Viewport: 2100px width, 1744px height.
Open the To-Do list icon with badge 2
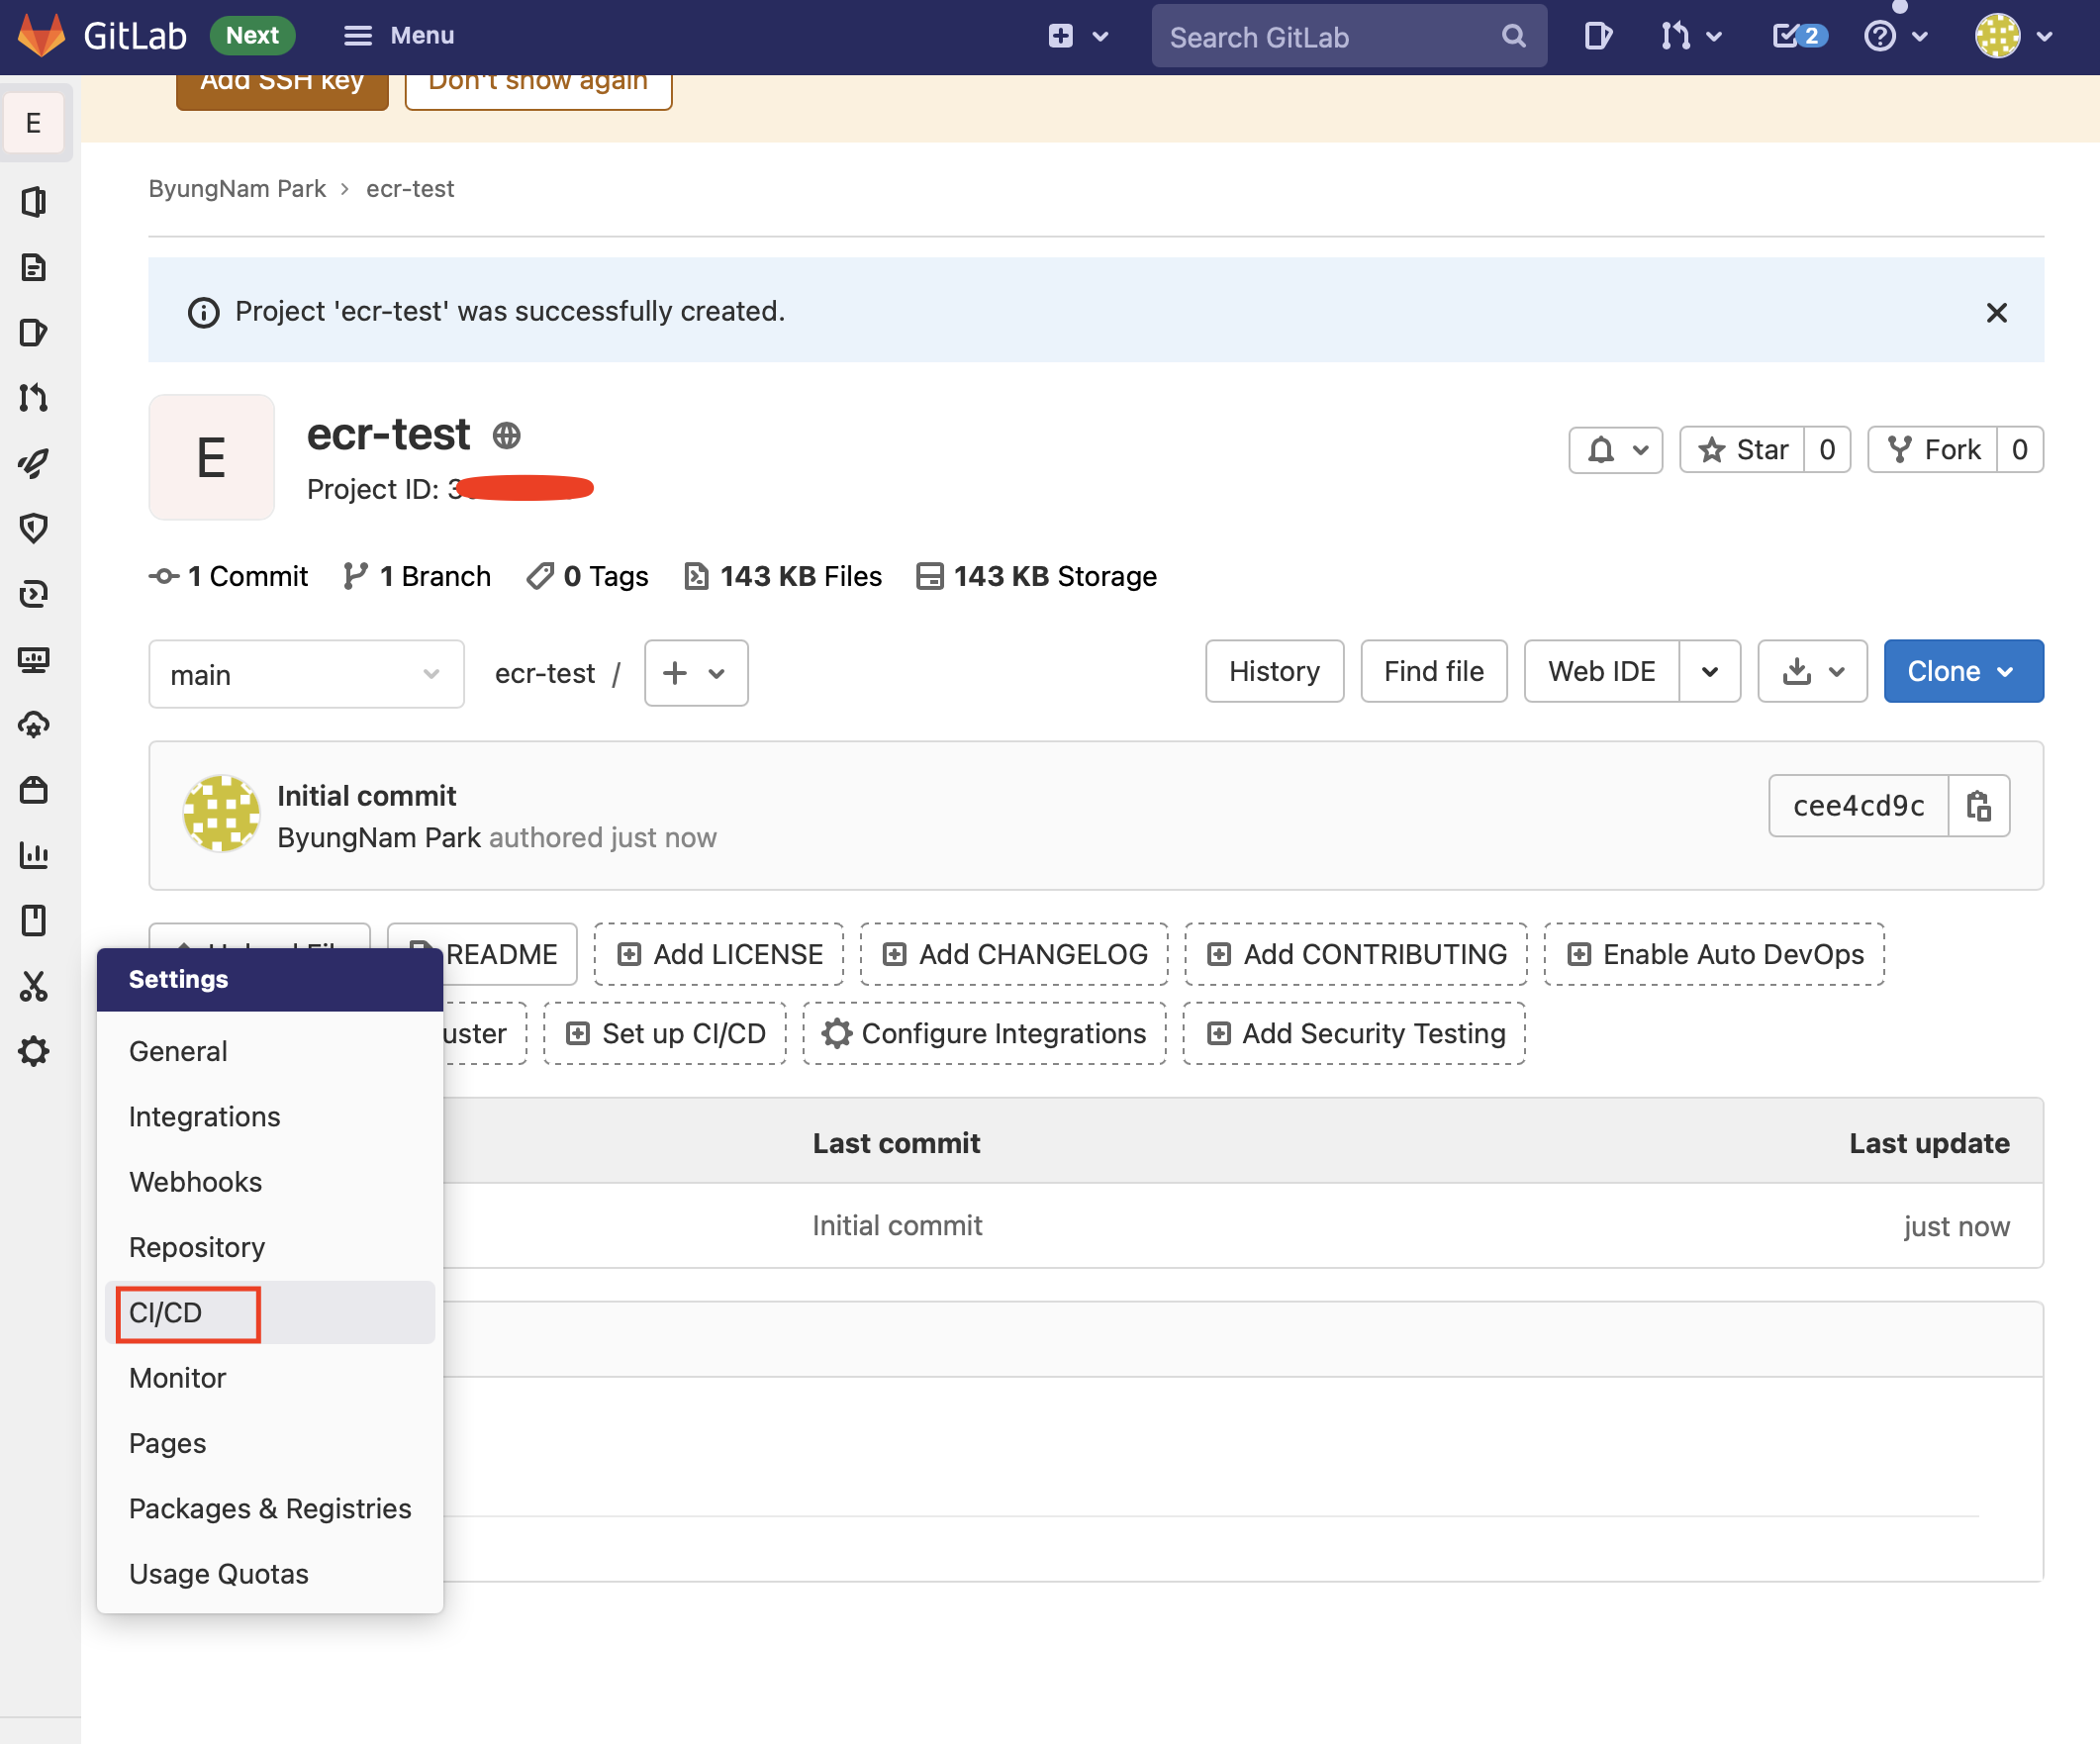(1799, 37)
